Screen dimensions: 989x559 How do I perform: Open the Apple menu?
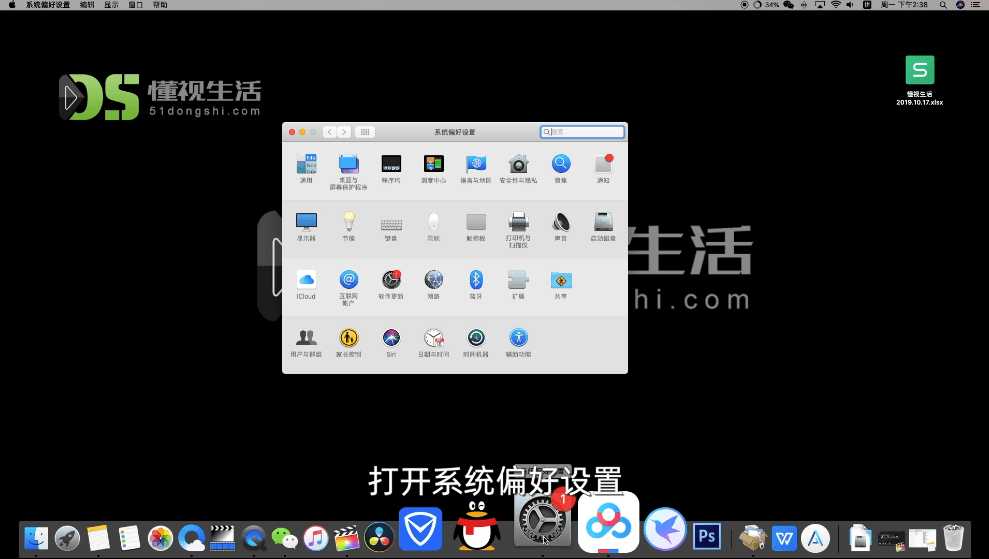11,4
